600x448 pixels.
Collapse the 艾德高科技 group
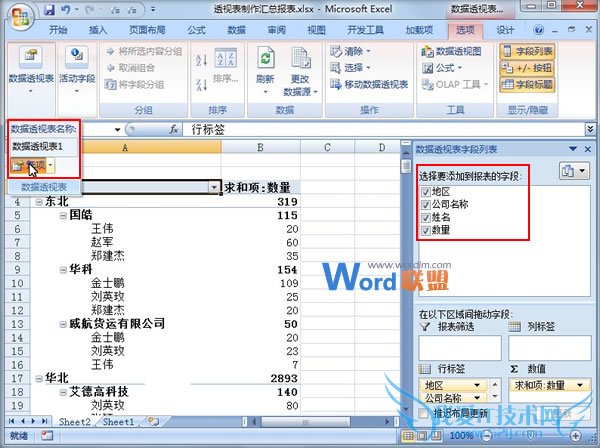(x=63, y=393)
